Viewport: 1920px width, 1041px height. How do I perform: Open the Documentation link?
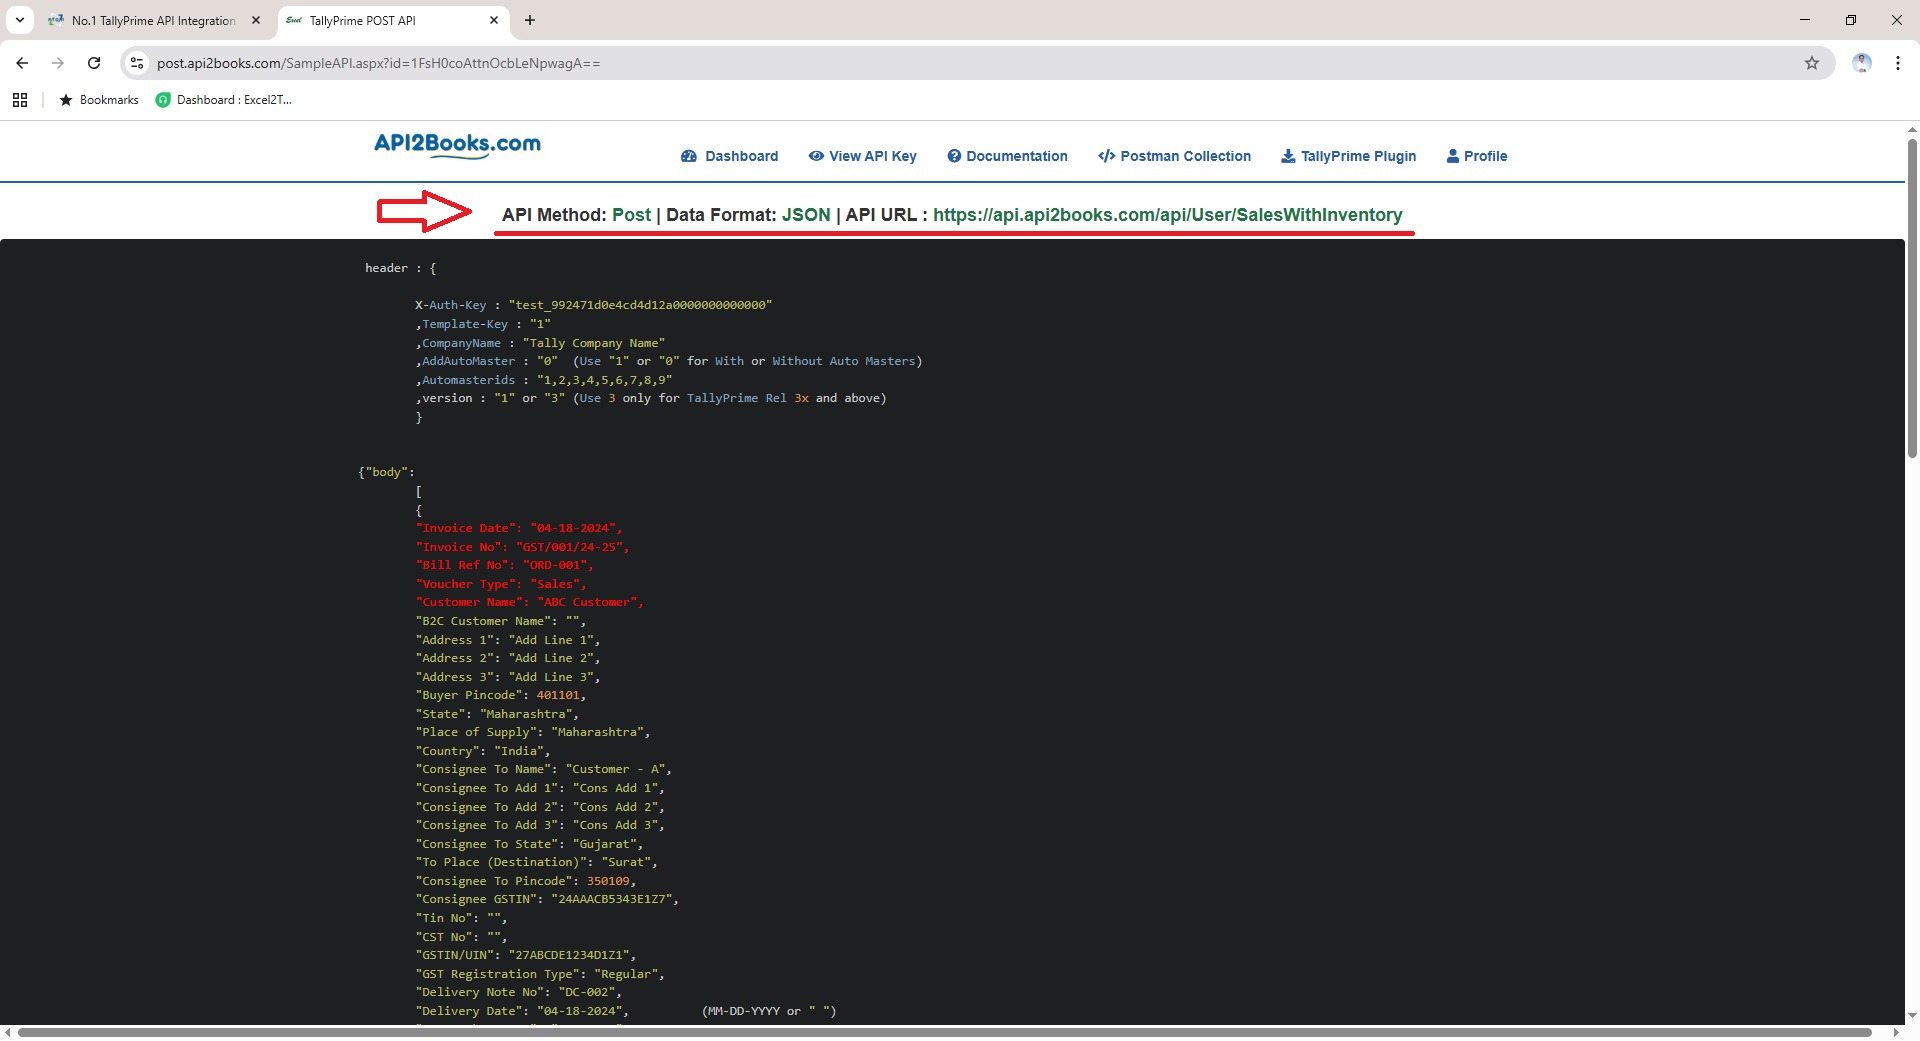[x=1007, y=156]
